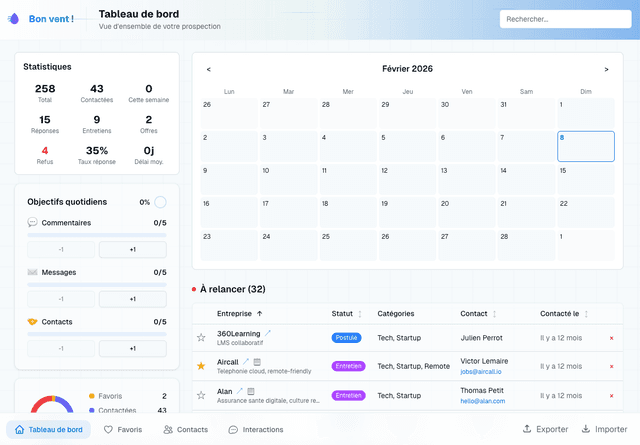Click the Messages goal progress bar
This screenshot has width=640, height=445.
point(97,285)
